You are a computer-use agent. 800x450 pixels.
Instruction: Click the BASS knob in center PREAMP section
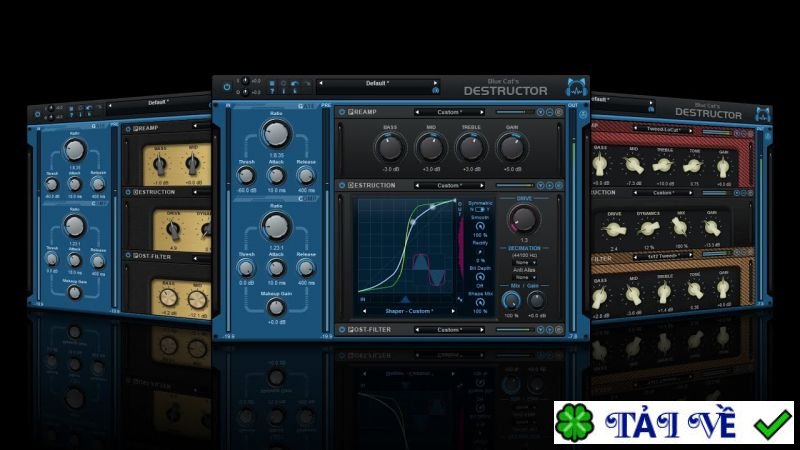390,147
